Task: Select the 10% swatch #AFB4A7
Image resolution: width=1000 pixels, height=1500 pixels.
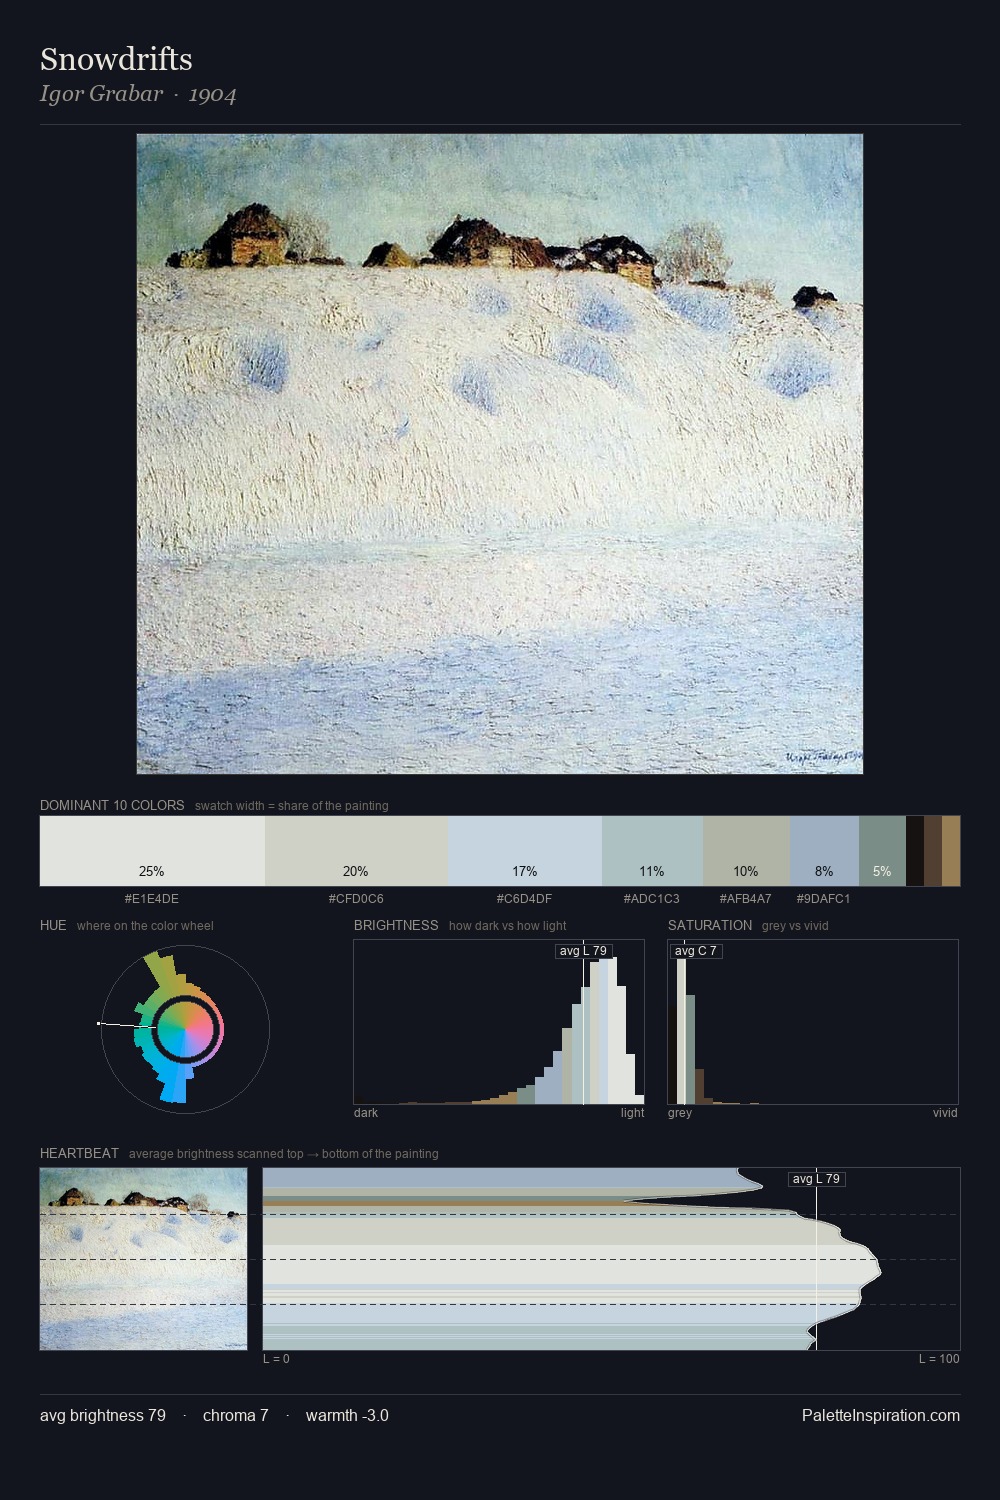Action: tap(746, 851)
